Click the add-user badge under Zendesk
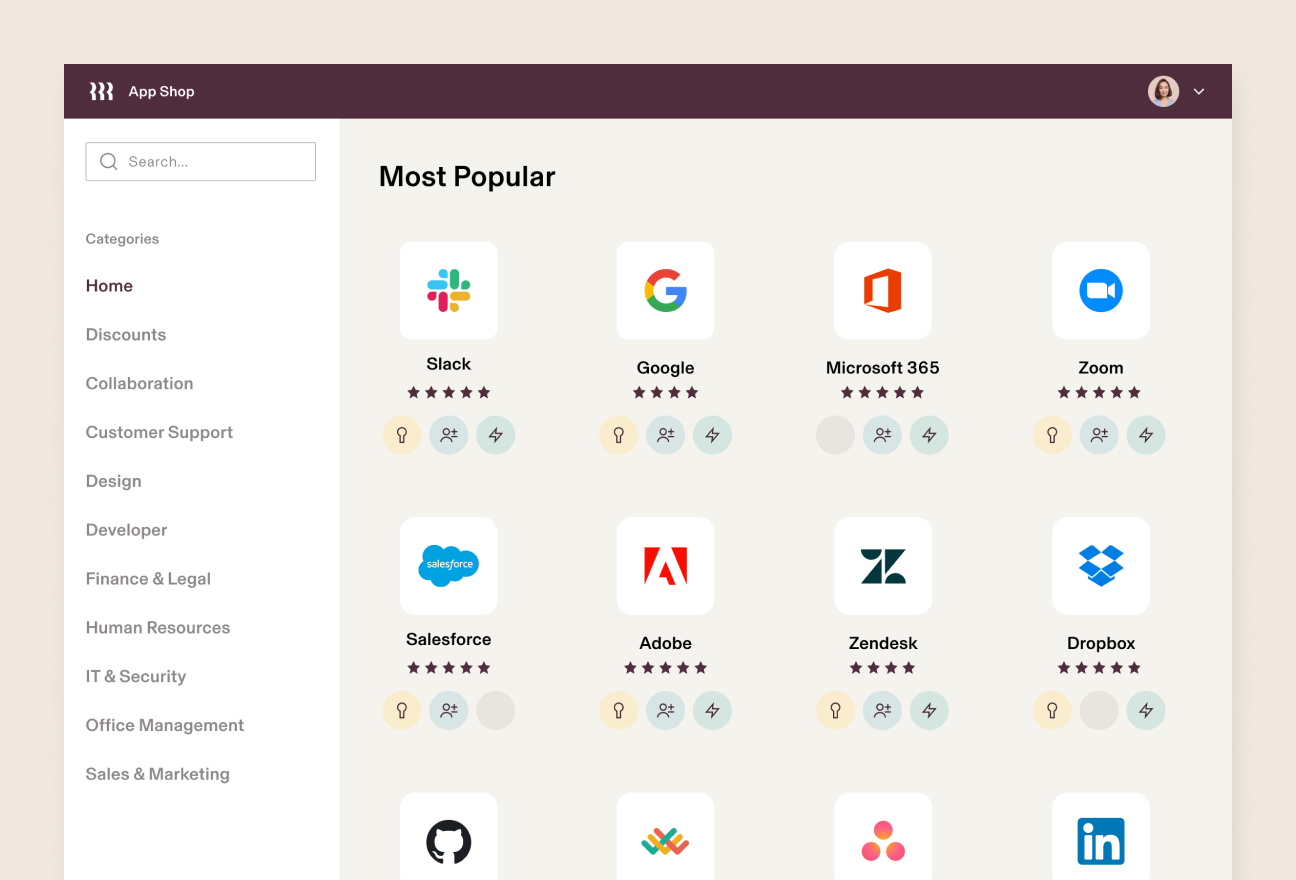The width and height of the screenshot is (1296, 880). coord(882,710)
